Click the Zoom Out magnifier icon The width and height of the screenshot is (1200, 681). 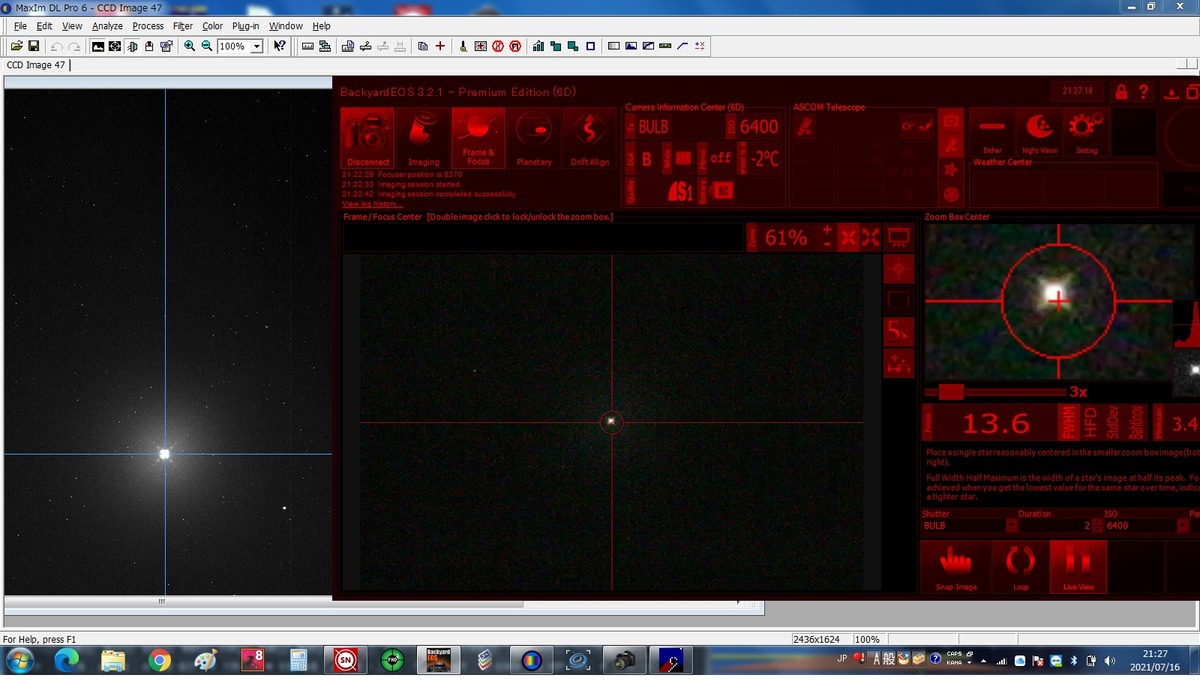point(207,46)
